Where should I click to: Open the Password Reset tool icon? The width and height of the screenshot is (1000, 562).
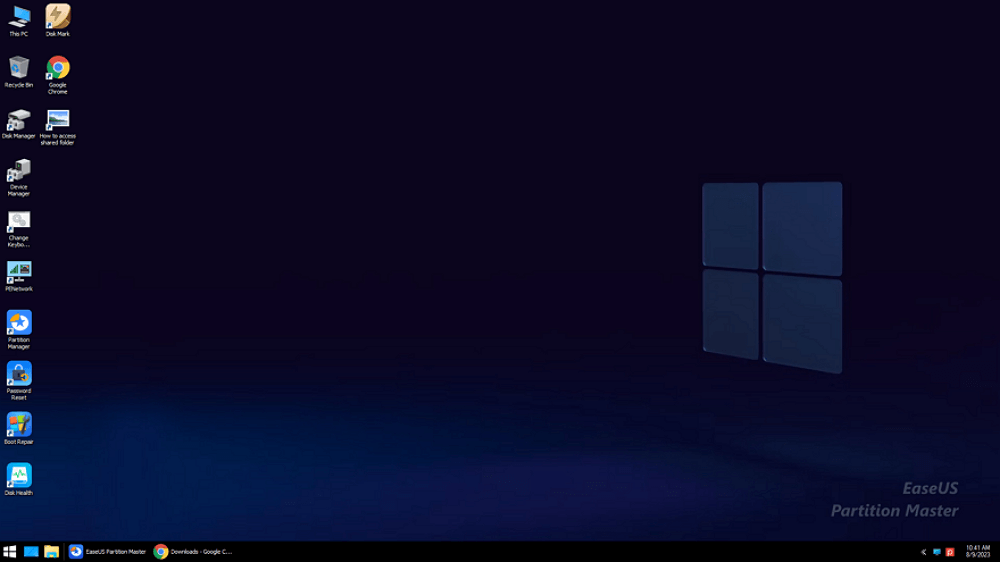click(x=18, y=381)
